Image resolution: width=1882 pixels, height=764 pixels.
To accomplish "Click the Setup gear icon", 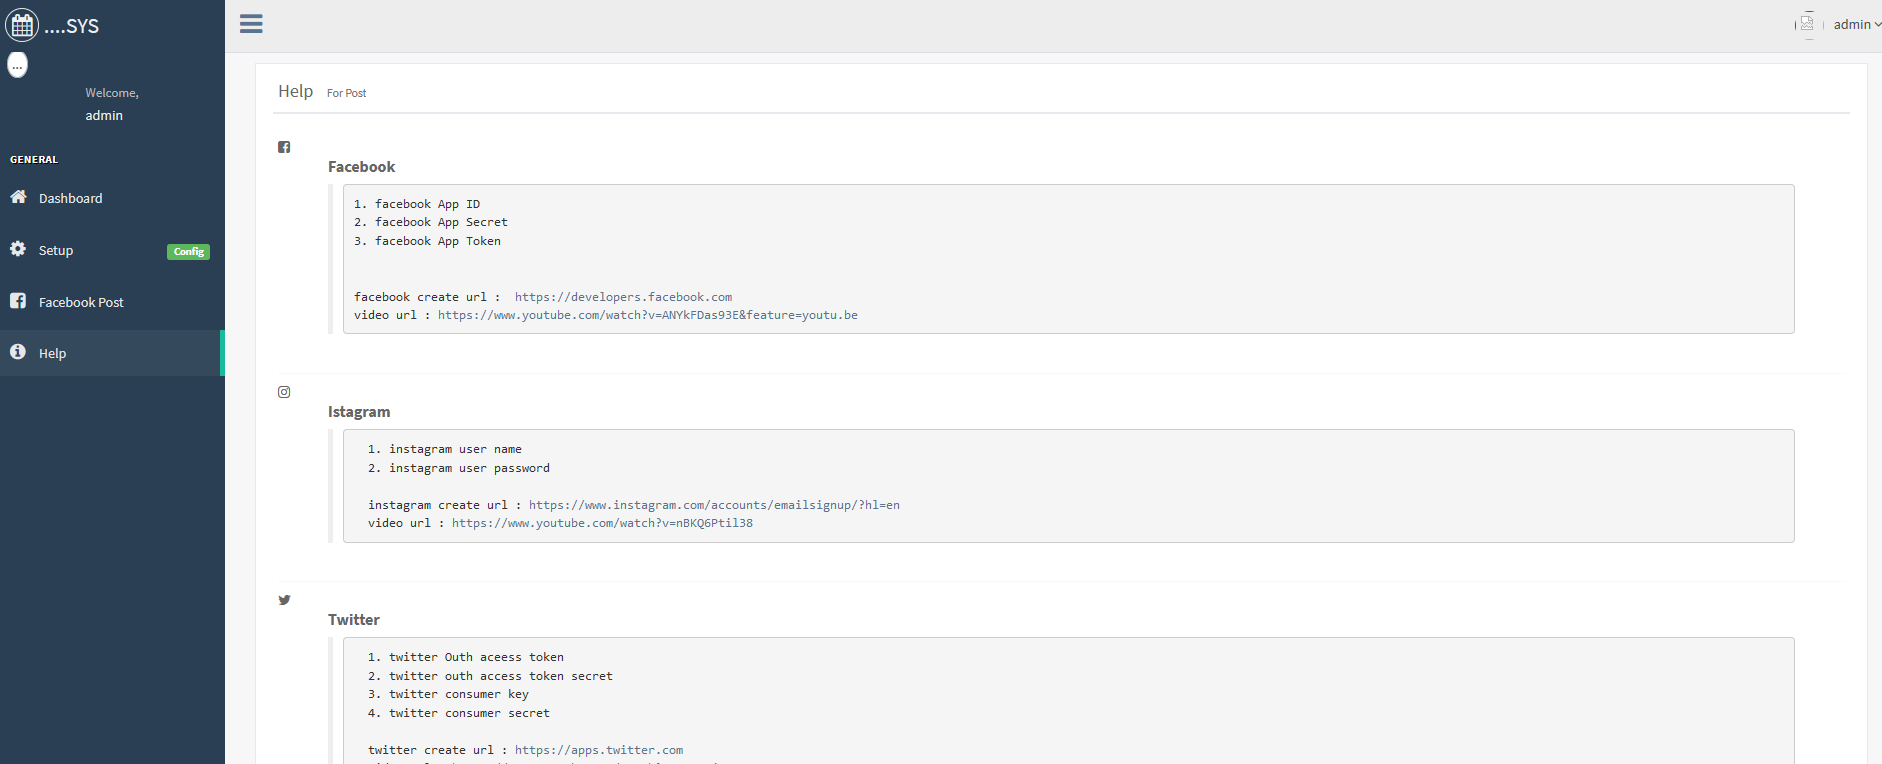I will tap(18, 249).
